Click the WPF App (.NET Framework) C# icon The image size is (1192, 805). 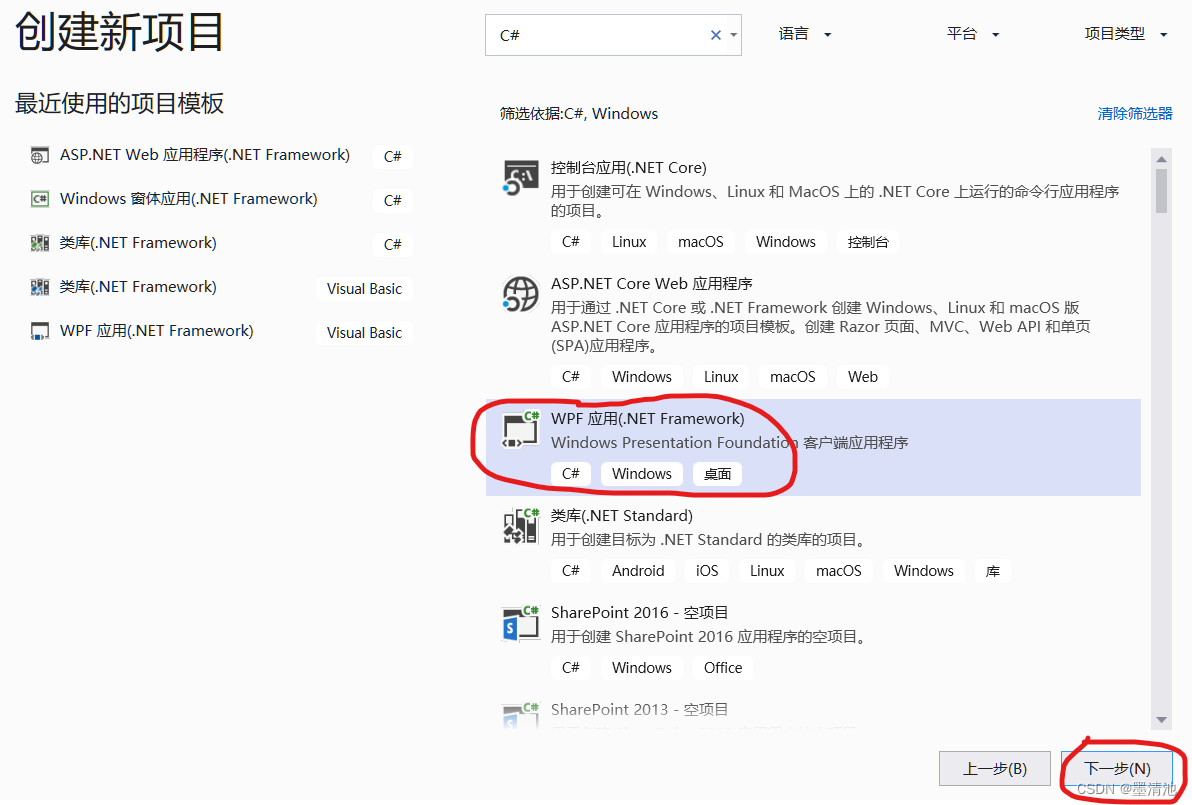coord(521,429)
